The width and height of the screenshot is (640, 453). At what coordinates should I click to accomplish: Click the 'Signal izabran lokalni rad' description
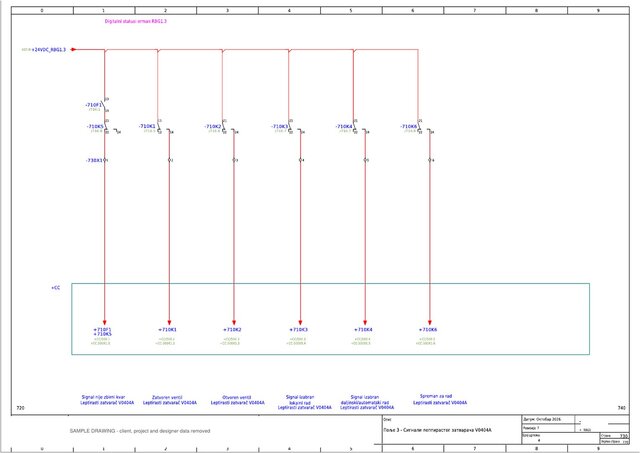point(300,400)
